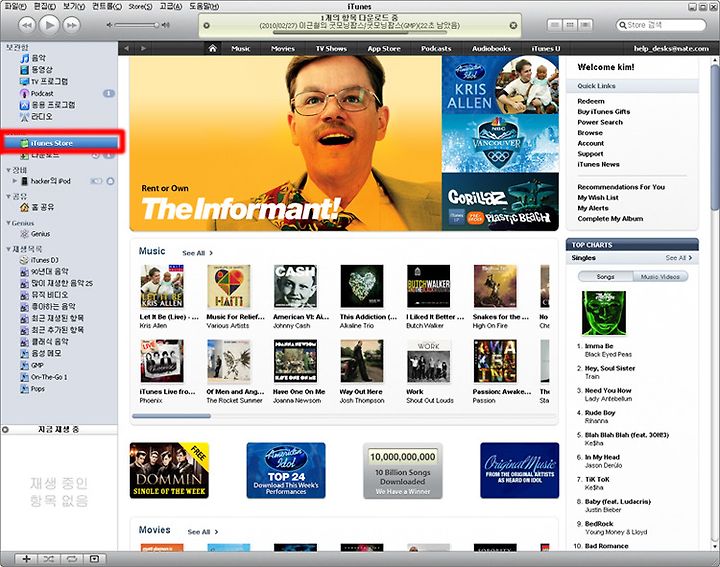Collapse the 공유 shared section
The image size is (720, 567).
[8, 196]
